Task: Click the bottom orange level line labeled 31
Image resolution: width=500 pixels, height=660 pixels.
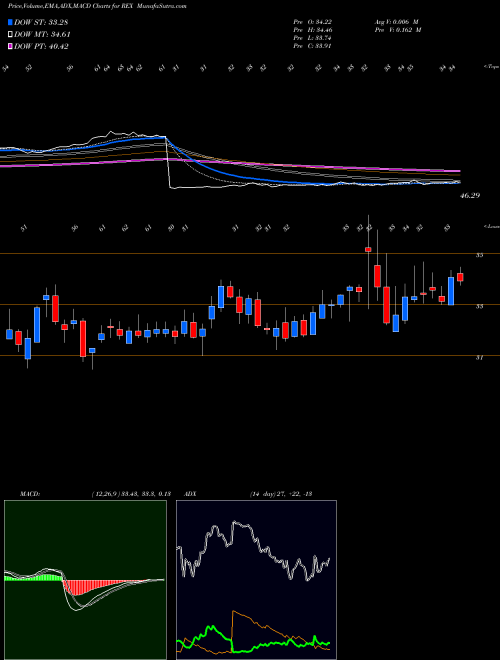Action: click(x=250, y=356)
